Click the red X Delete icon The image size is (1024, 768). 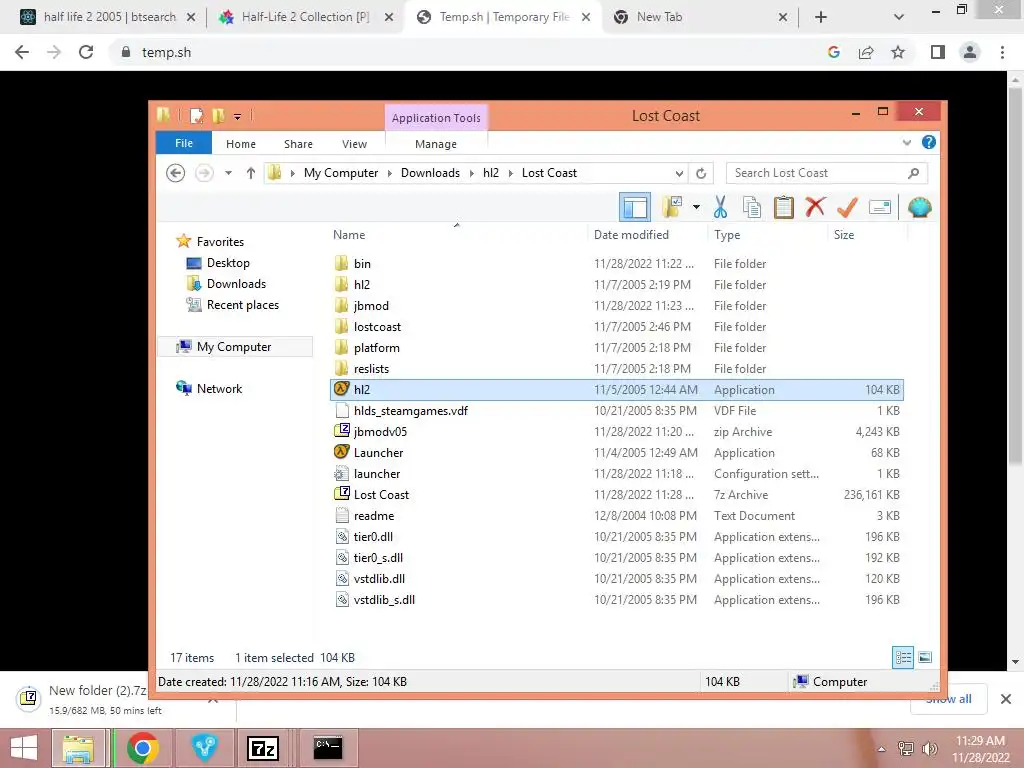(815, 208)
